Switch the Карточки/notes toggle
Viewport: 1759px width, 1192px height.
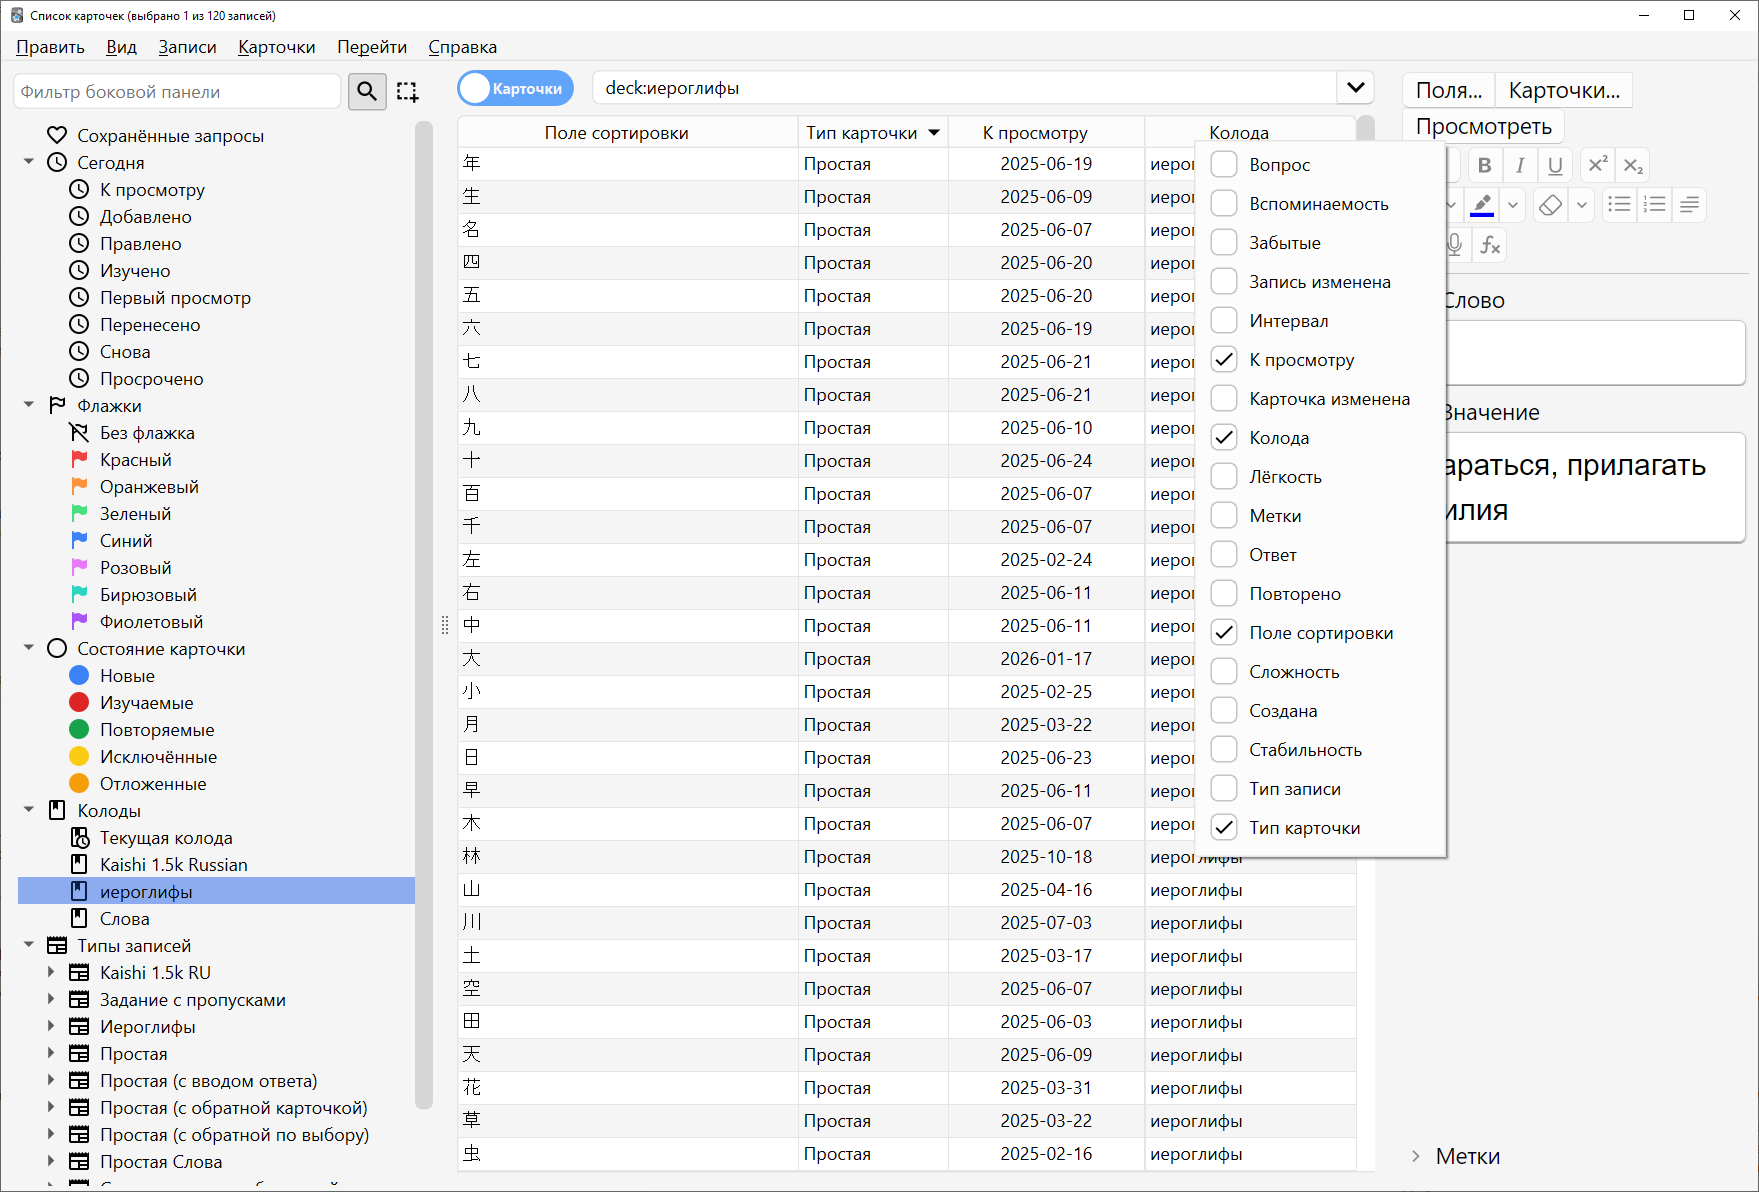point(516,89)
